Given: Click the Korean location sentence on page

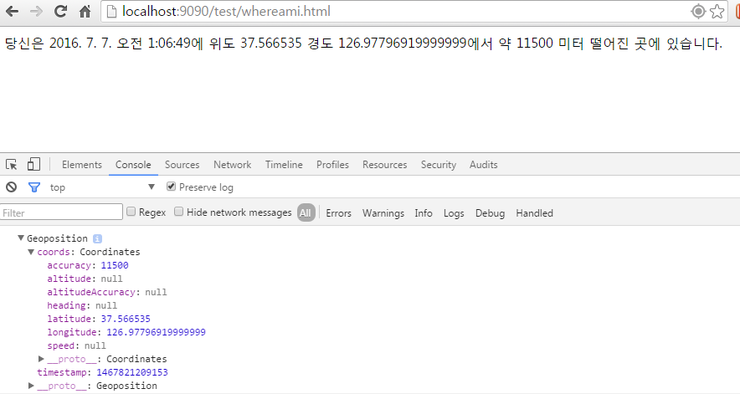Looking at the screenshot, I should click(x=363, y=43).
